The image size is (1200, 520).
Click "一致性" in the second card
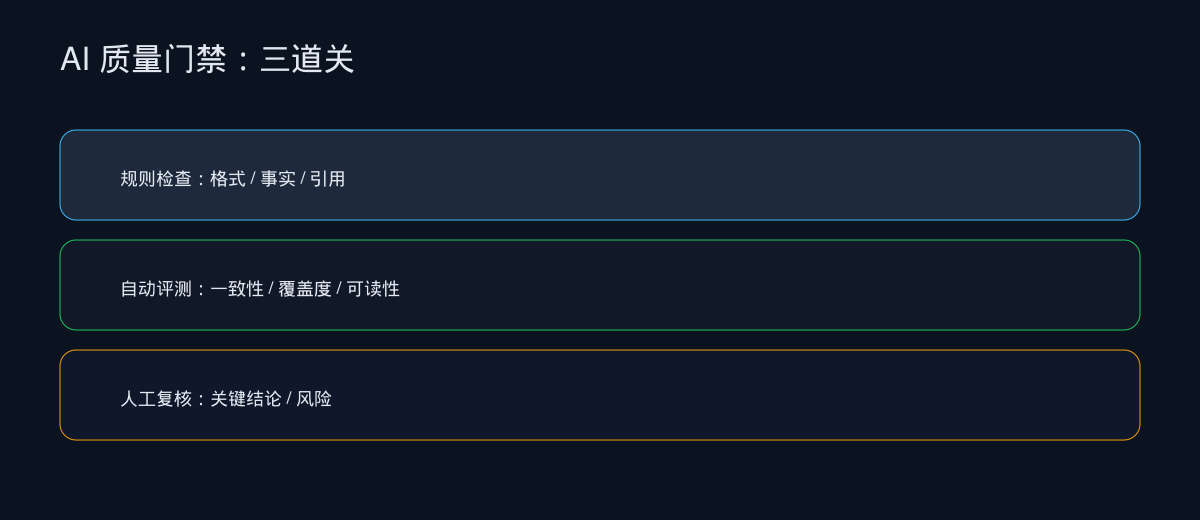[237, 289]
